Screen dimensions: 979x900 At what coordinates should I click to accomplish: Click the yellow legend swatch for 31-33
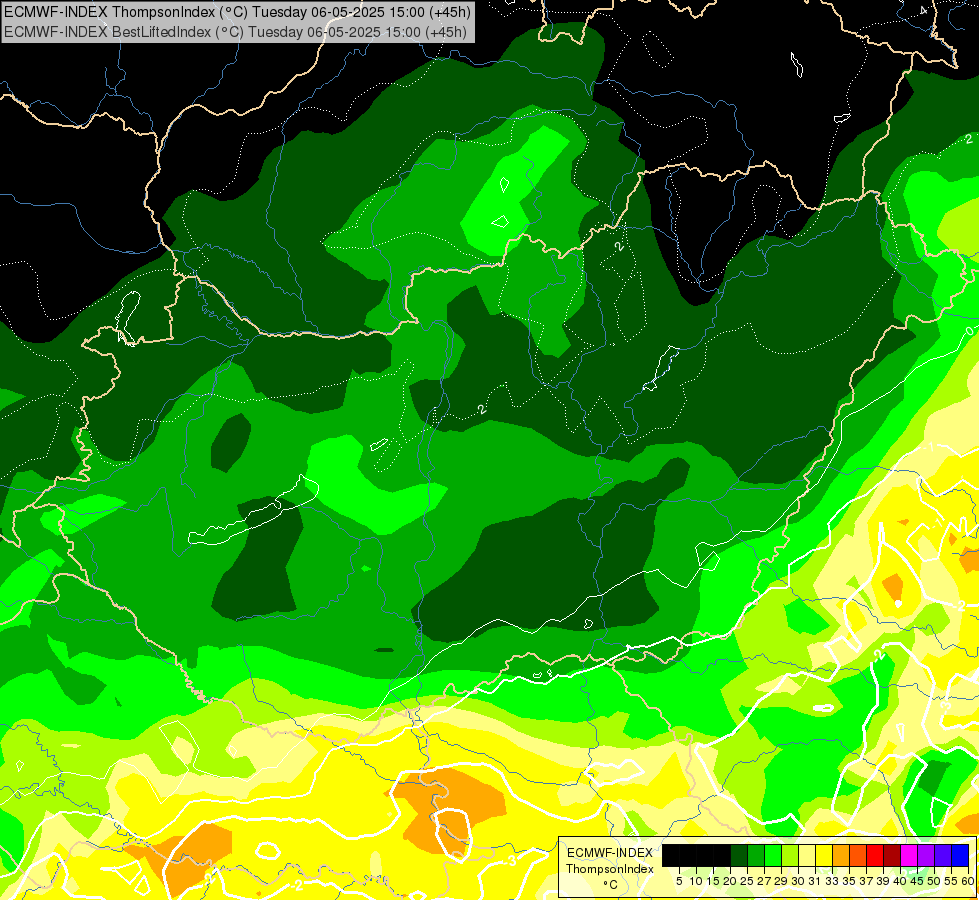click(824, 856)
